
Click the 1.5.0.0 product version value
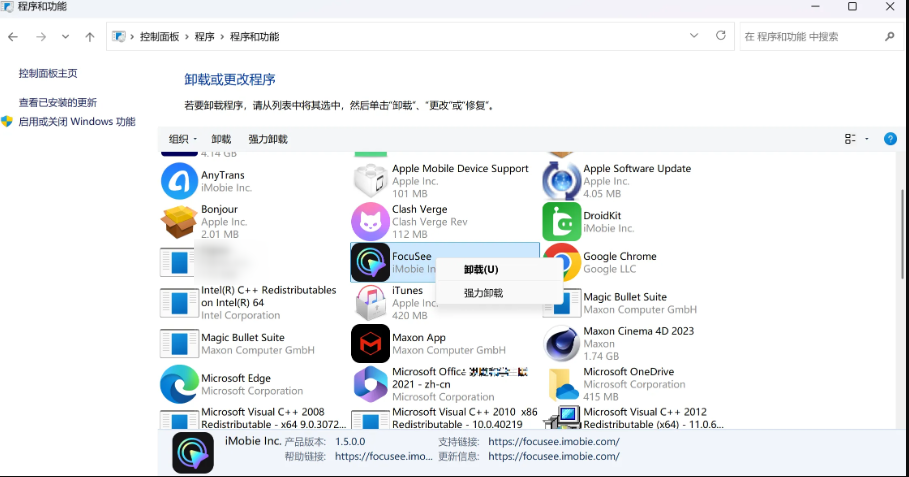pyautogui.click(x=350, y=442)
